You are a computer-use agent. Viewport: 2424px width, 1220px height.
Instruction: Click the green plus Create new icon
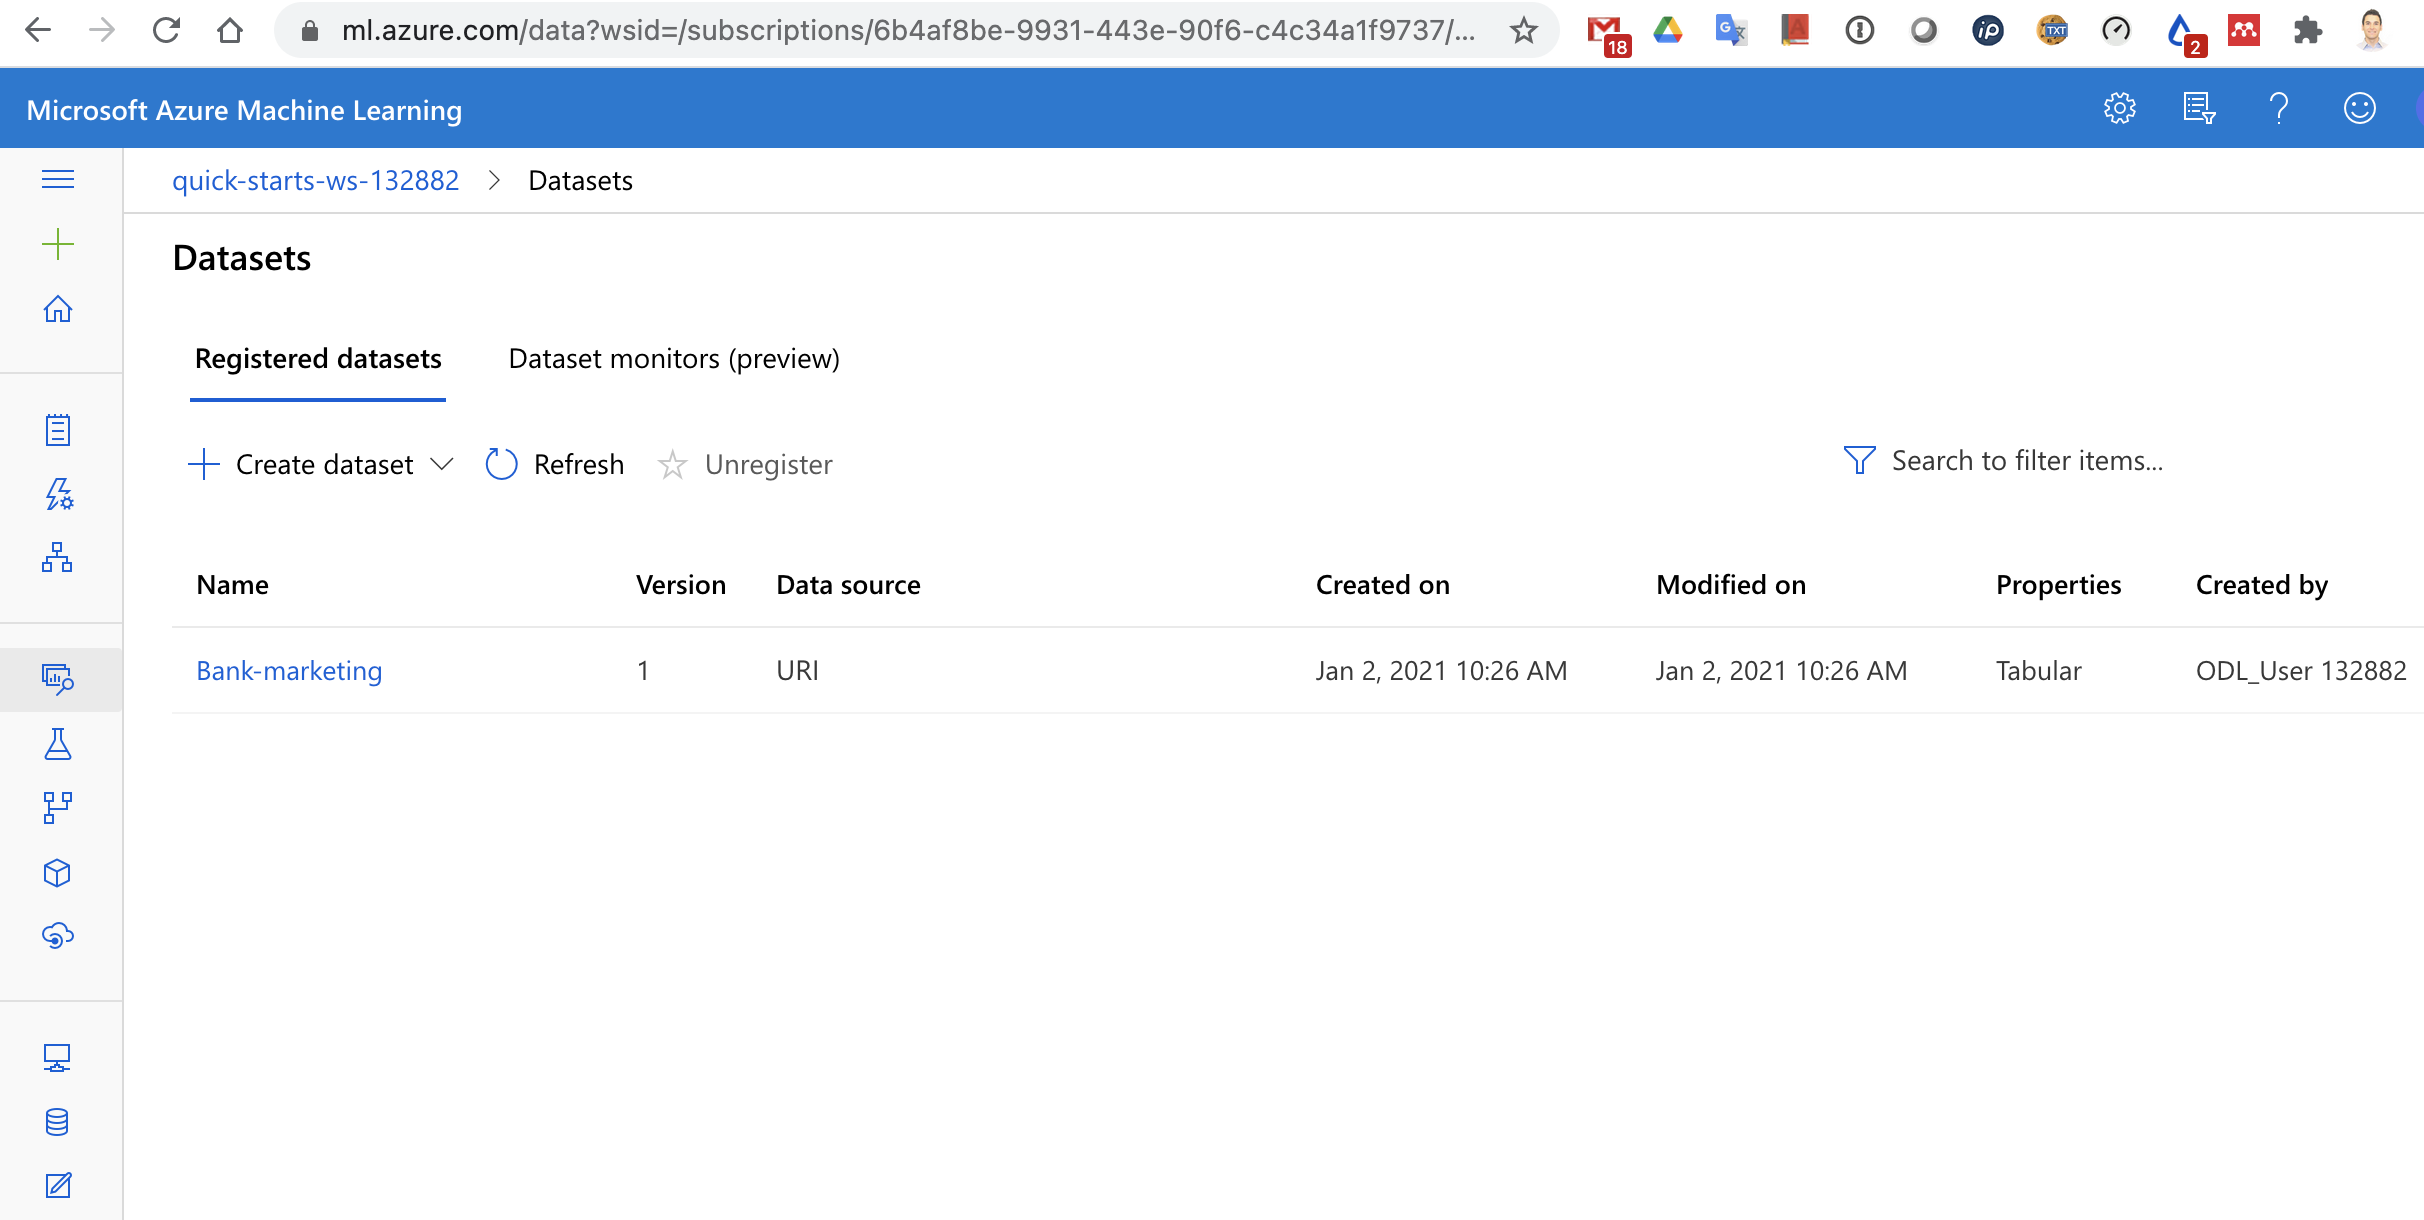click(58, 244)
